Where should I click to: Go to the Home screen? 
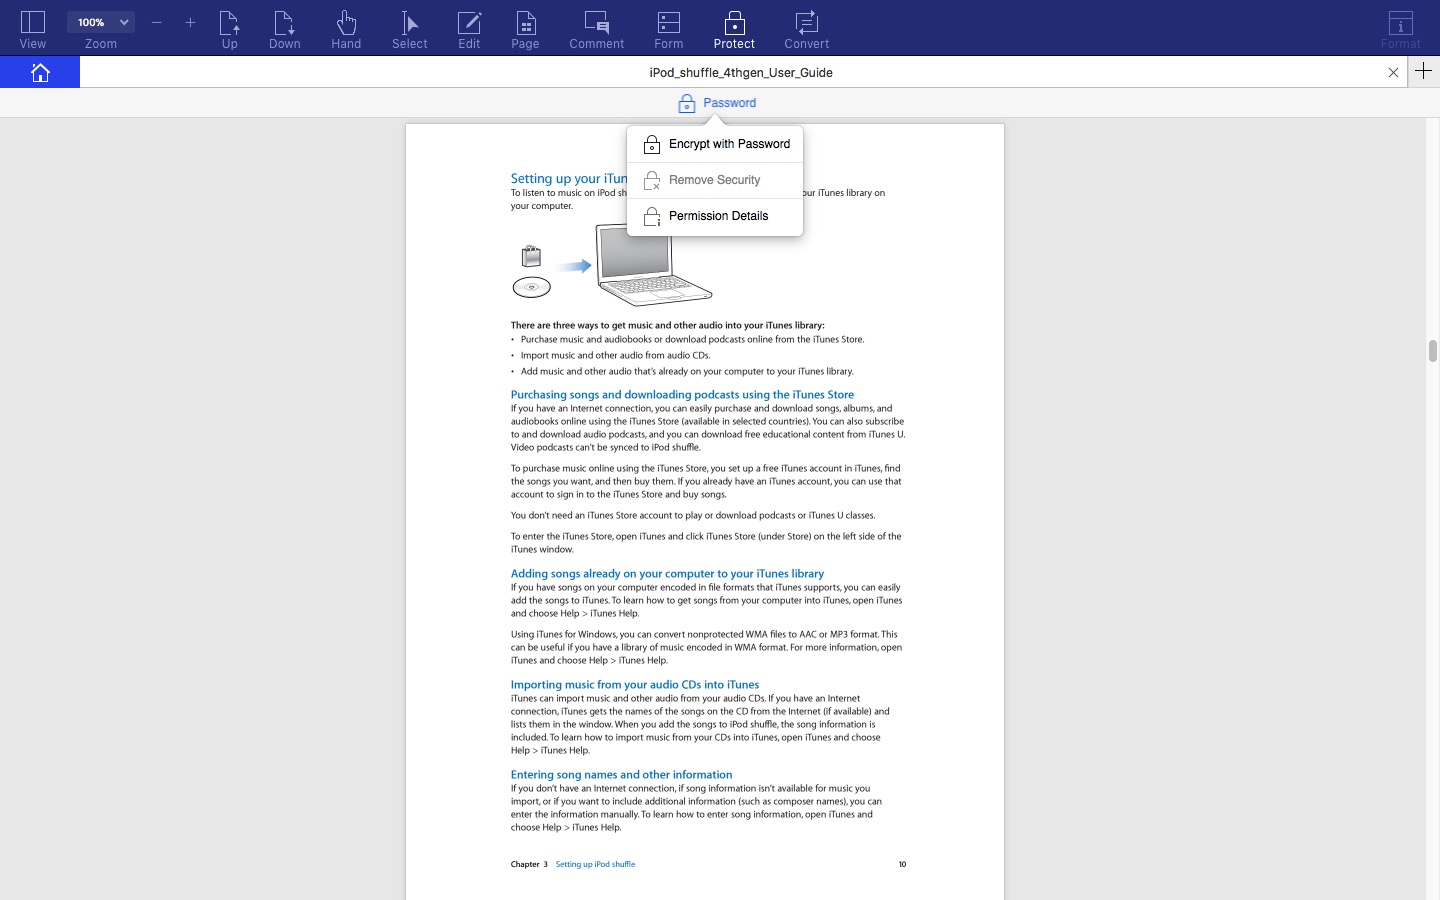[40, 72]
